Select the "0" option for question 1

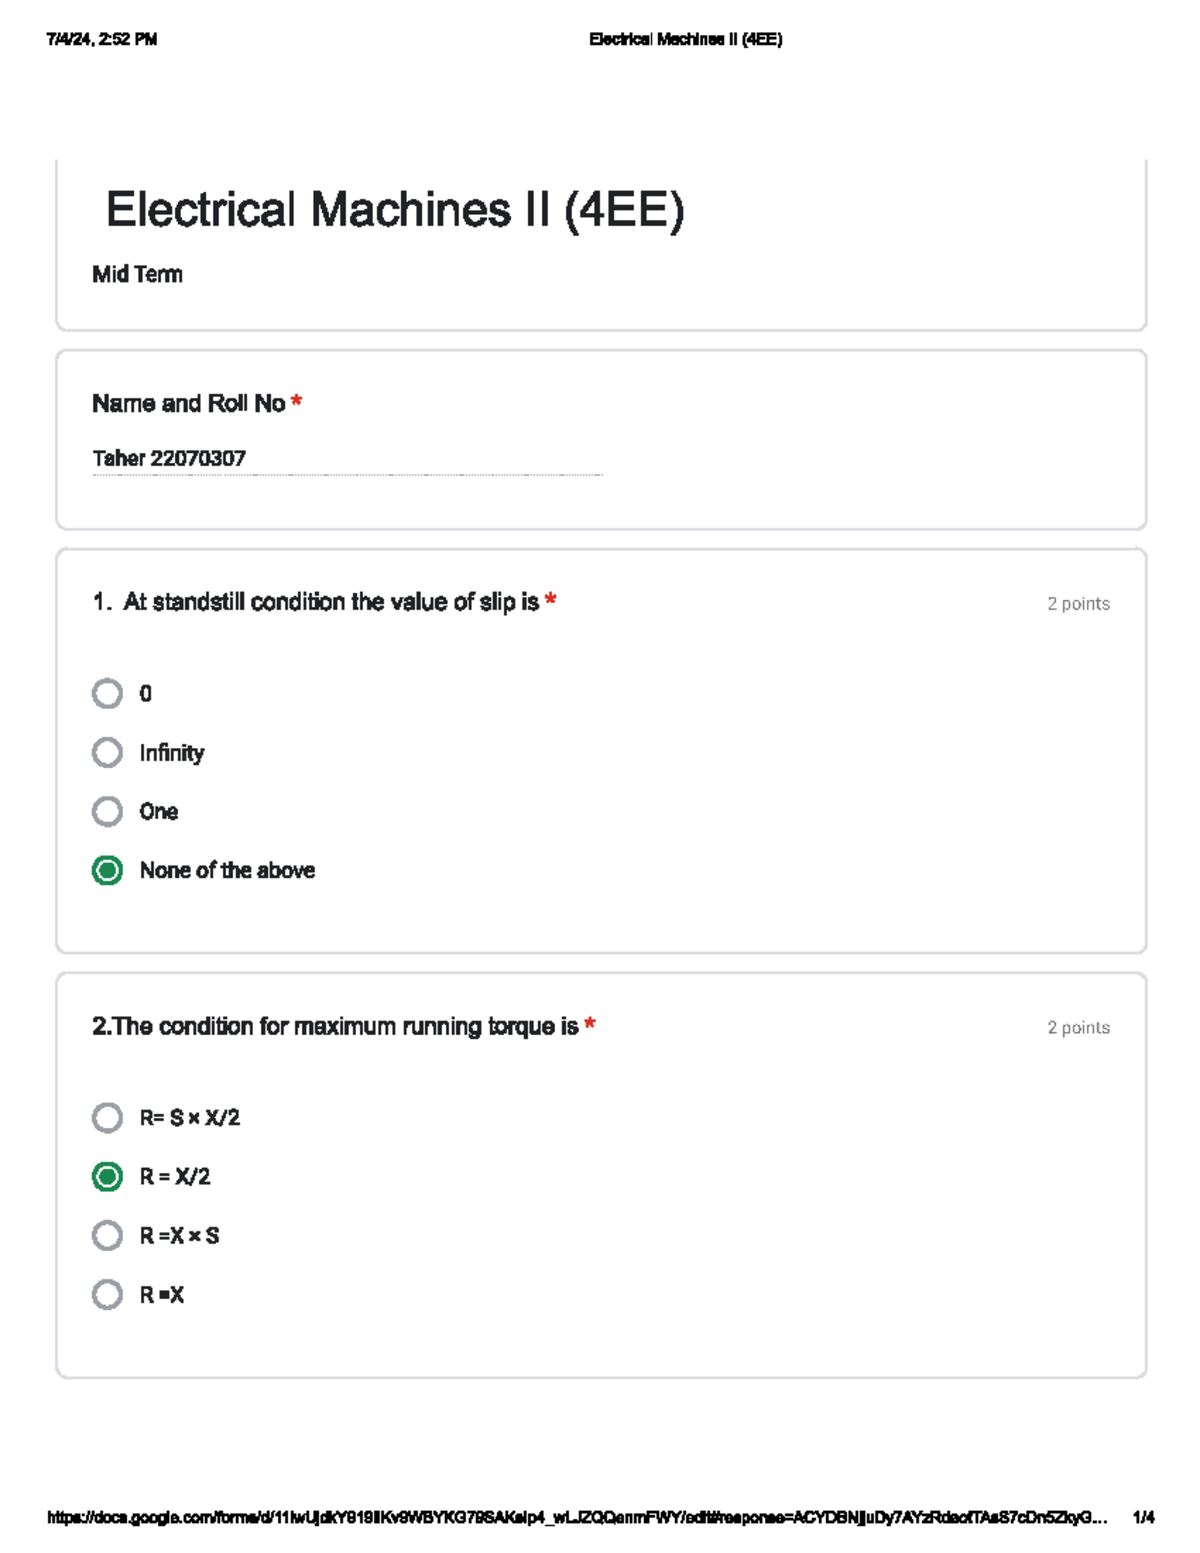pyautogui.click(x=108, y=693)
